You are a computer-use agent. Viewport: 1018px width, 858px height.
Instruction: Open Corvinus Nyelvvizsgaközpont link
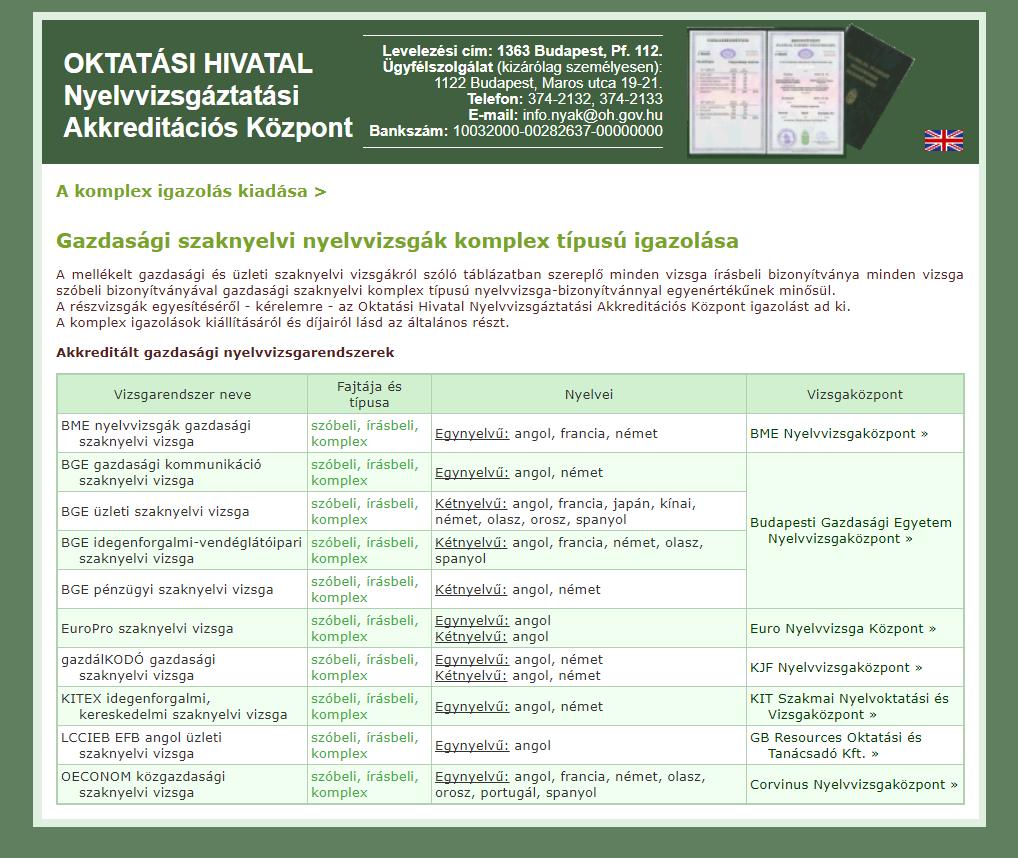point(854,784)
